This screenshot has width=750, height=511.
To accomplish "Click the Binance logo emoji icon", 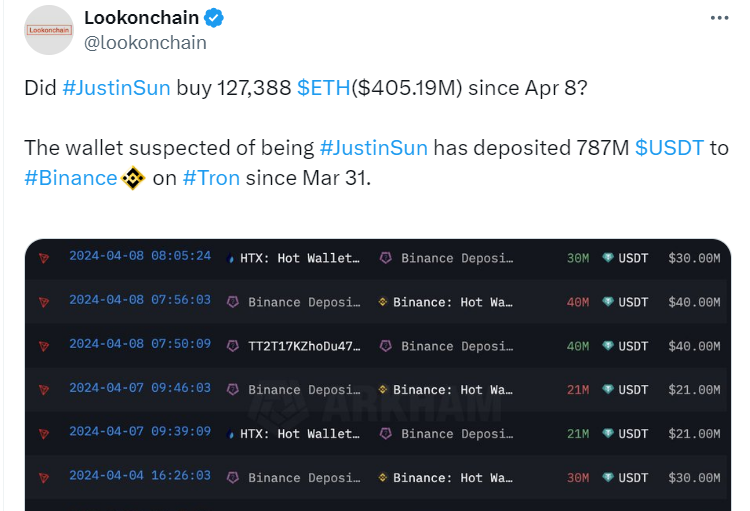I will 134,179.
